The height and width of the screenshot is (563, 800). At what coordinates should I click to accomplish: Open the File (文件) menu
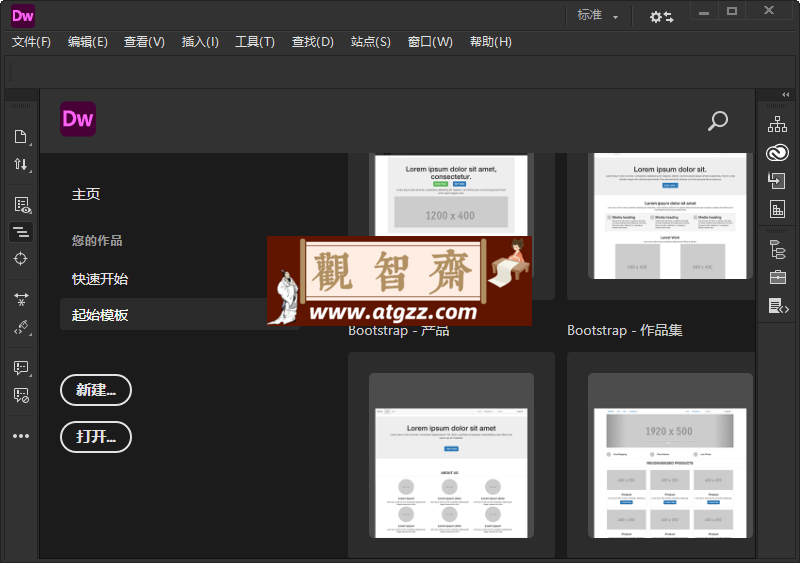pyautogui.click(x=31, y=42)
